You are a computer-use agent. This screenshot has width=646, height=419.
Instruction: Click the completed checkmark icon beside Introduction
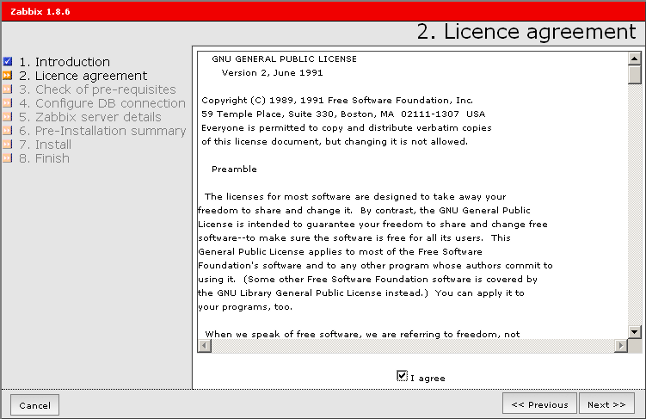pyautogui.click(x=8, y=62)
